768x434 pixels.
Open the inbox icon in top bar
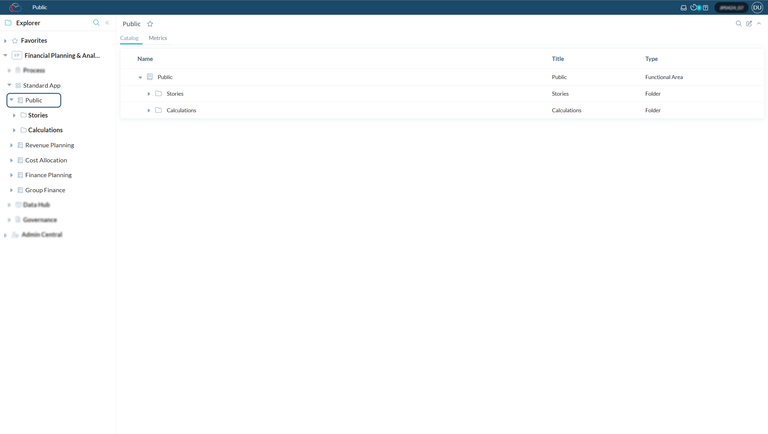684,7
